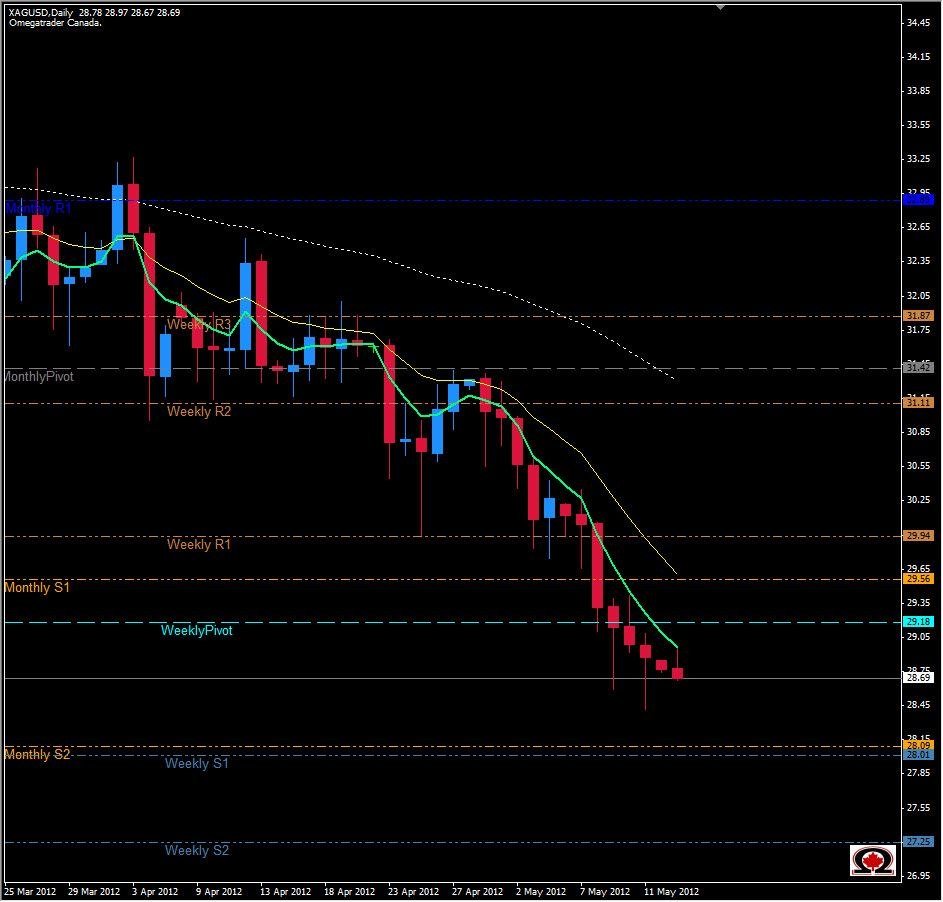Select the highlighted 29.18 price tag
Screen dimensions: 943x902
(x=917, y=621)
